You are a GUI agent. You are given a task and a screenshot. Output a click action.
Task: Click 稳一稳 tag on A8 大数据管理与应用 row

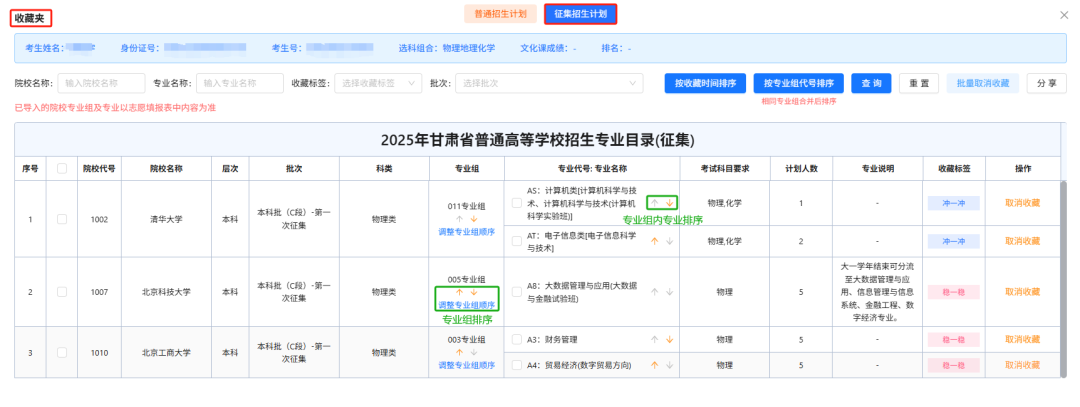click(953, 292)
